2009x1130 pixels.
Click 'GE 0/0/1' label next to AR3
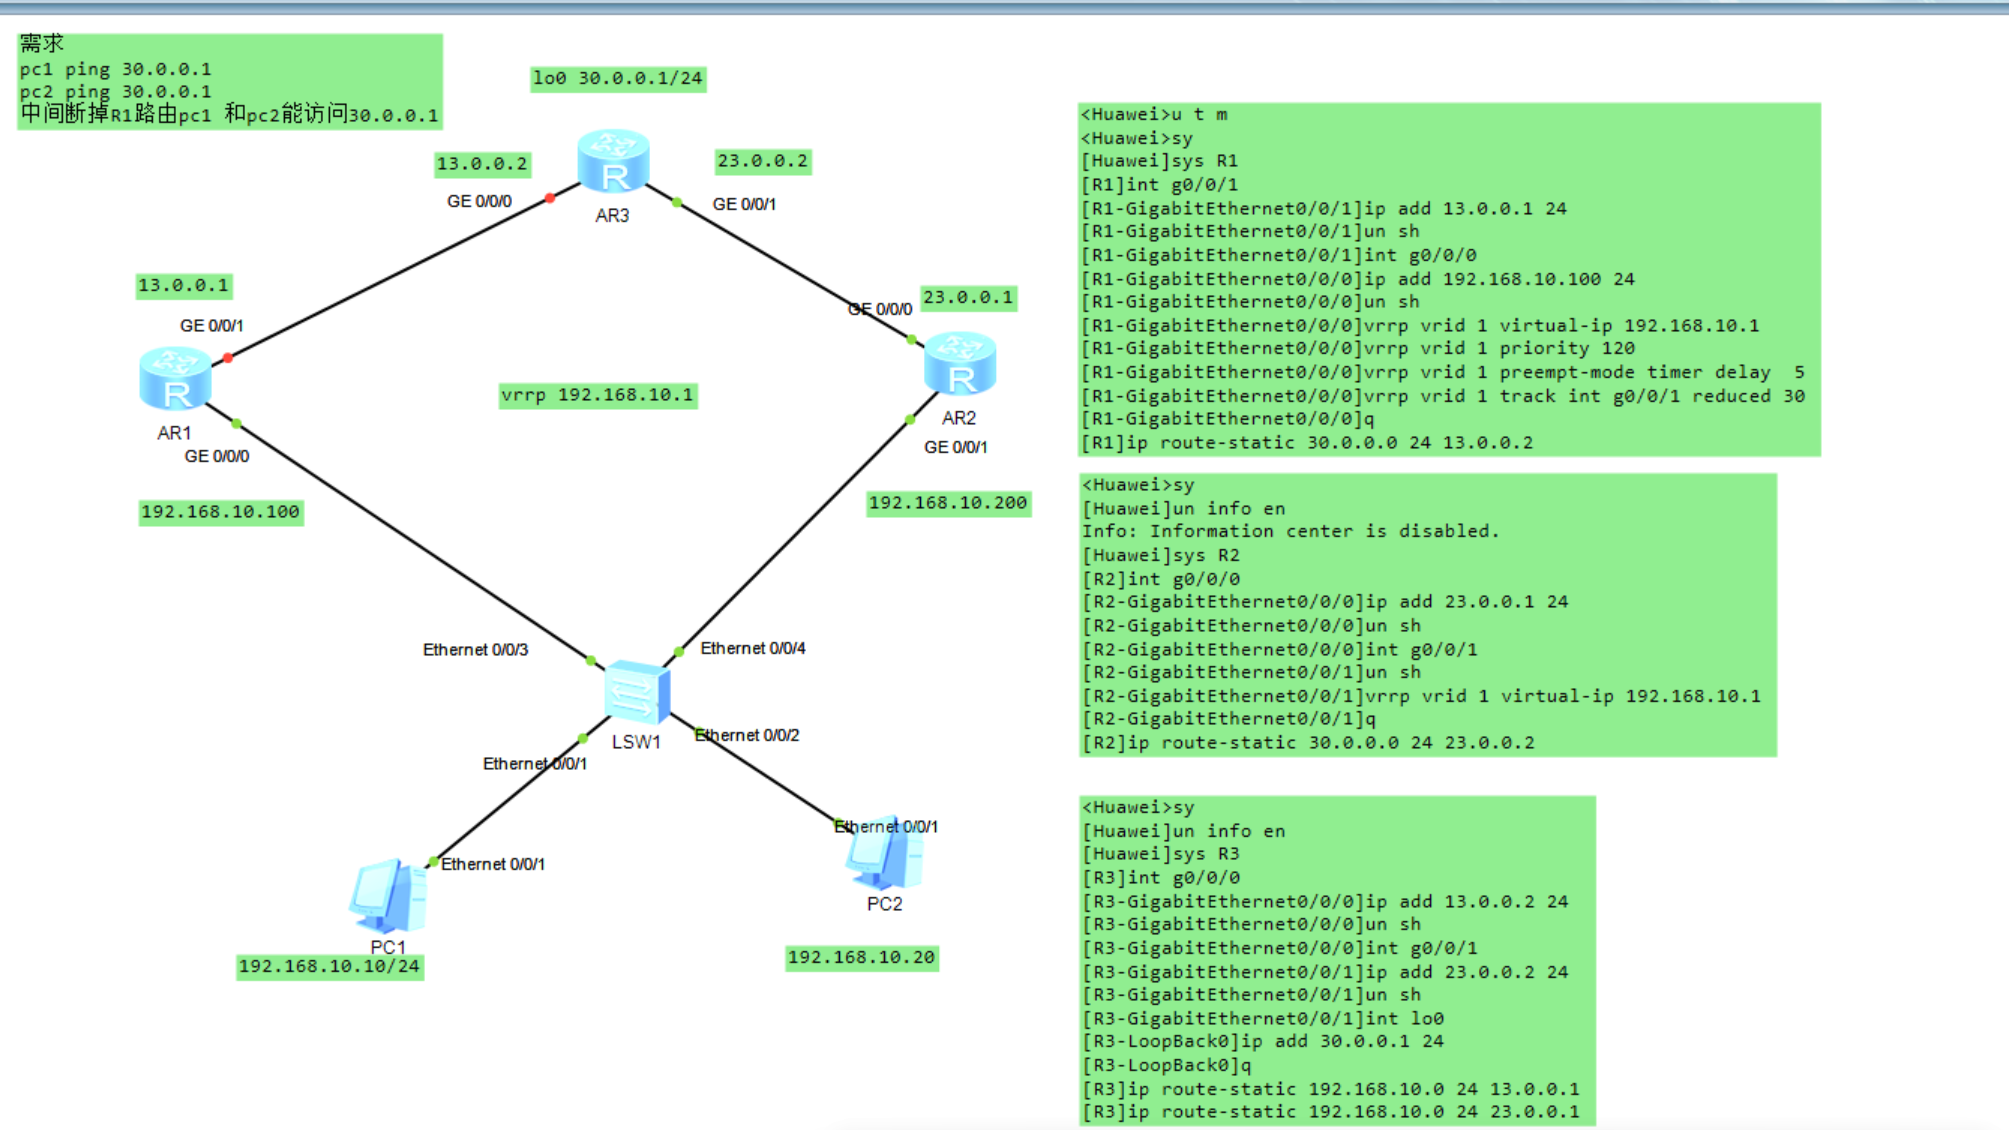[744, 204]
